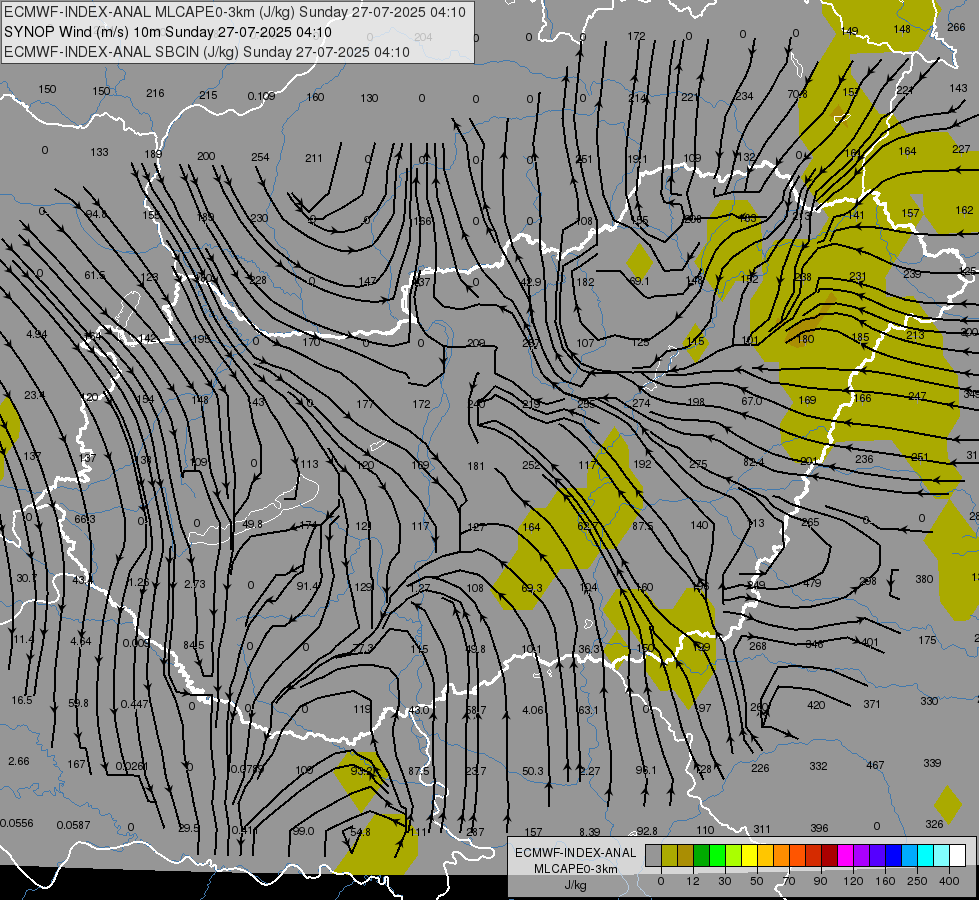Click the legend tick label '50'
The height and width of the screenshot is (900, 979).
(756, 881)
